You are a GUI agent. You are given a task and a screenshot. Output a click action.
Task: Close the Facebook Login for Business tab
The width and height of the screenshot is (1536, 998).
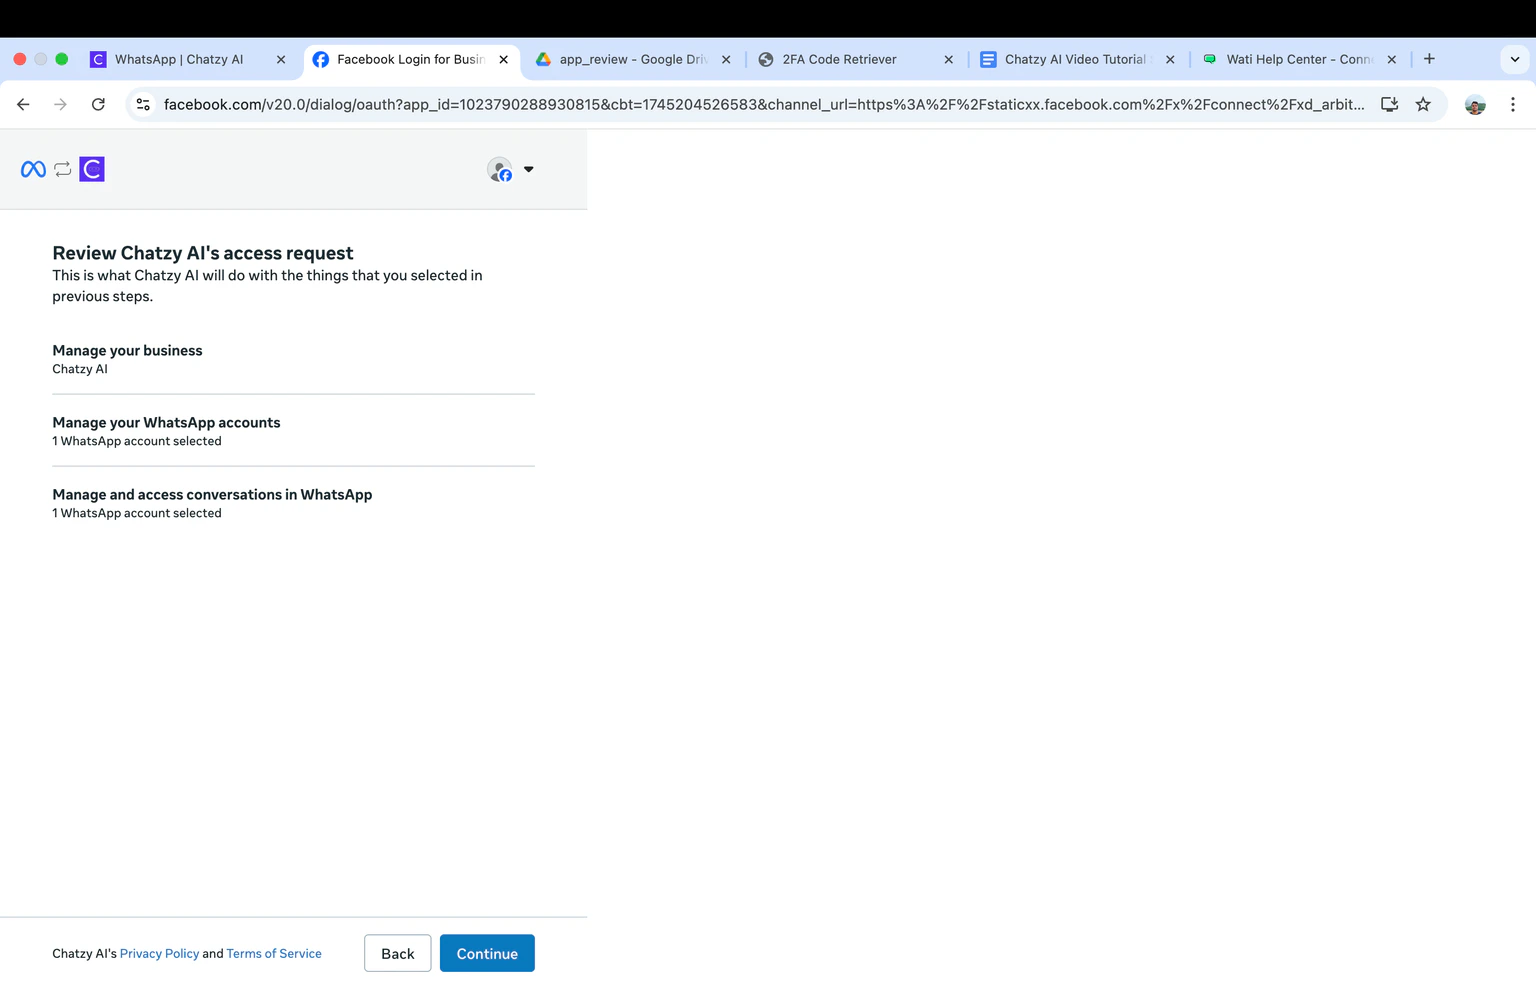pos(504,59)
